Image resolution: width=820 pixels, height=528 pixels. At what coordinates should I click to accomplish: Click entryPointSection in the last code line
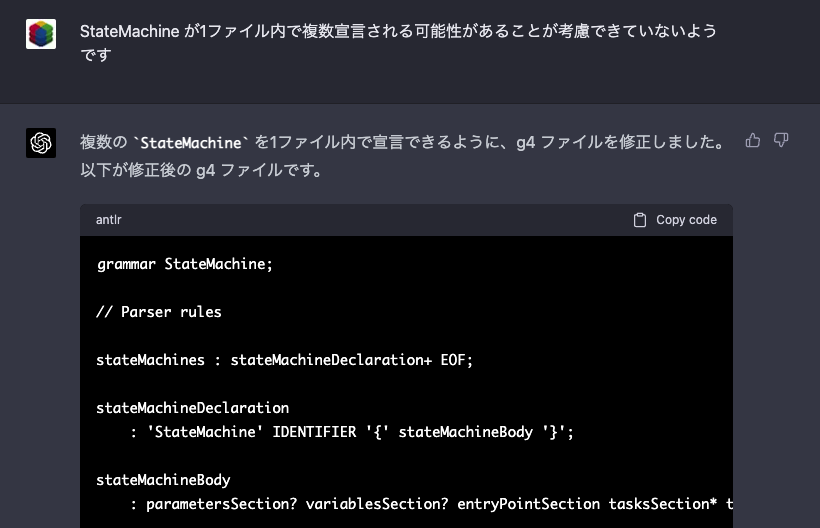coord(529,504)
